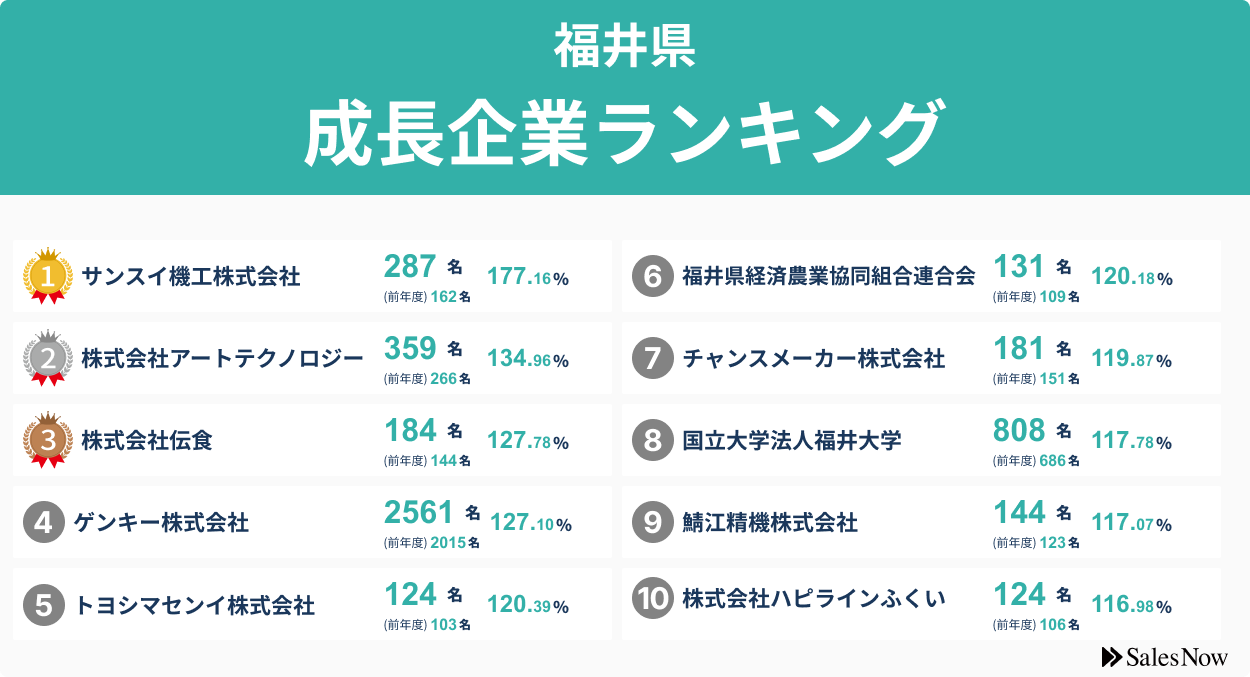The image size is (1250, 677).
Task: Click the gray number 4 rank badge
Action: (x=43, y=522)
